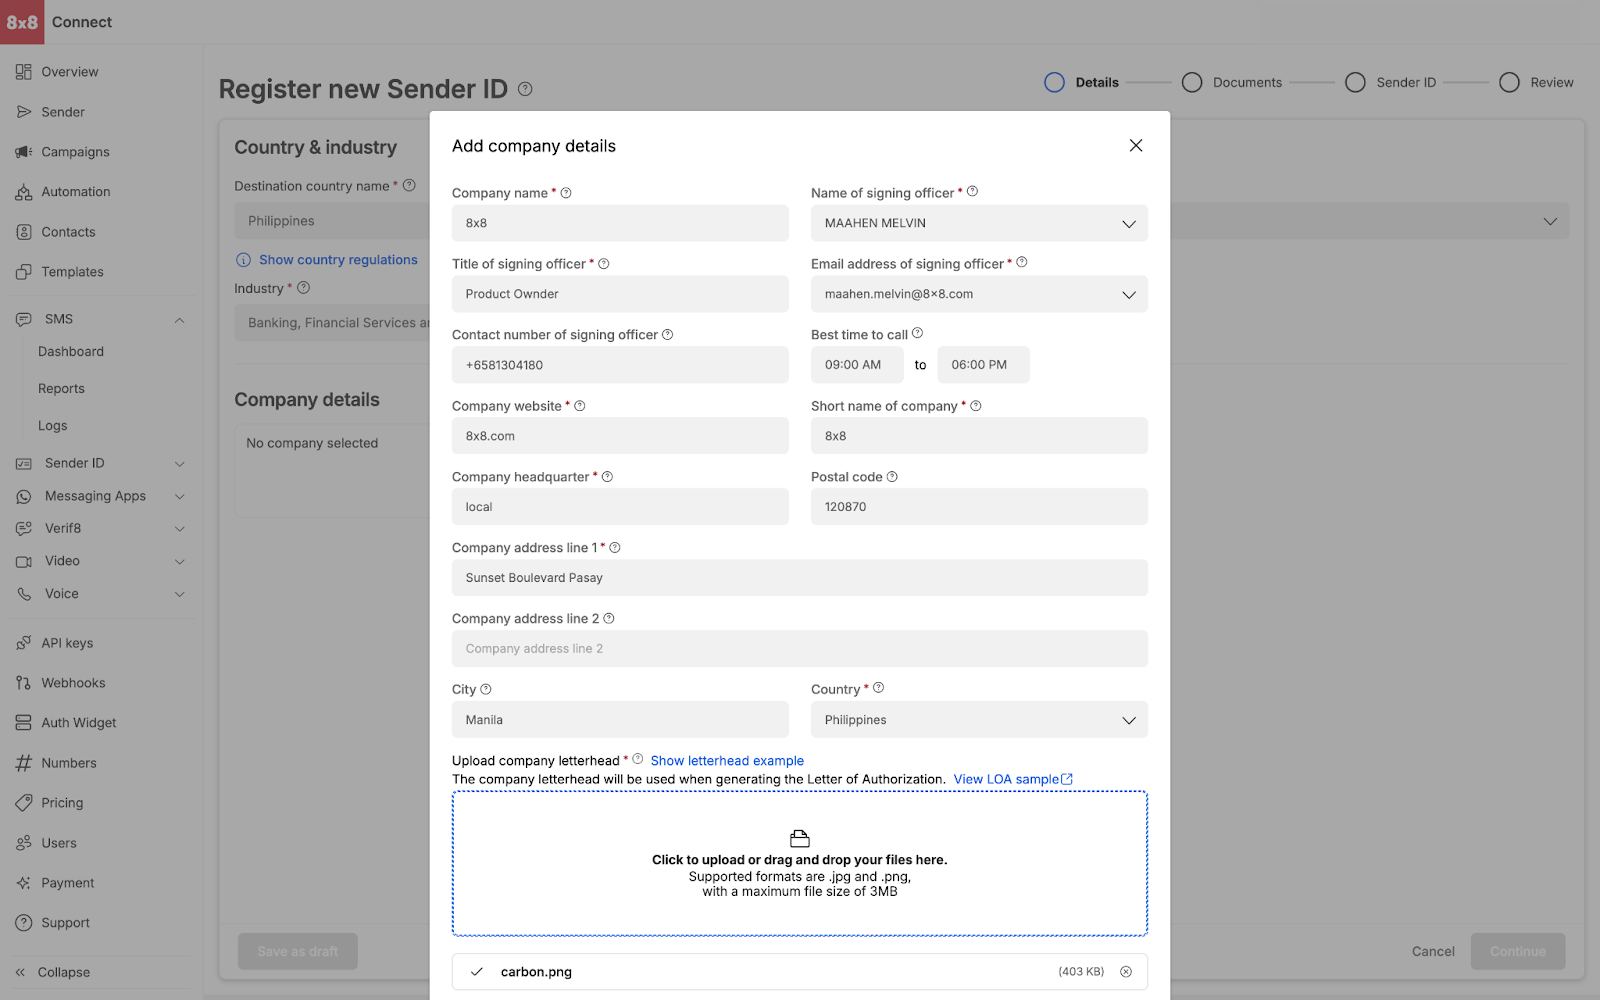This screenshot has height=1000, width=1600.
Task: Click Show letterhead example link
Action: point(727,761)
